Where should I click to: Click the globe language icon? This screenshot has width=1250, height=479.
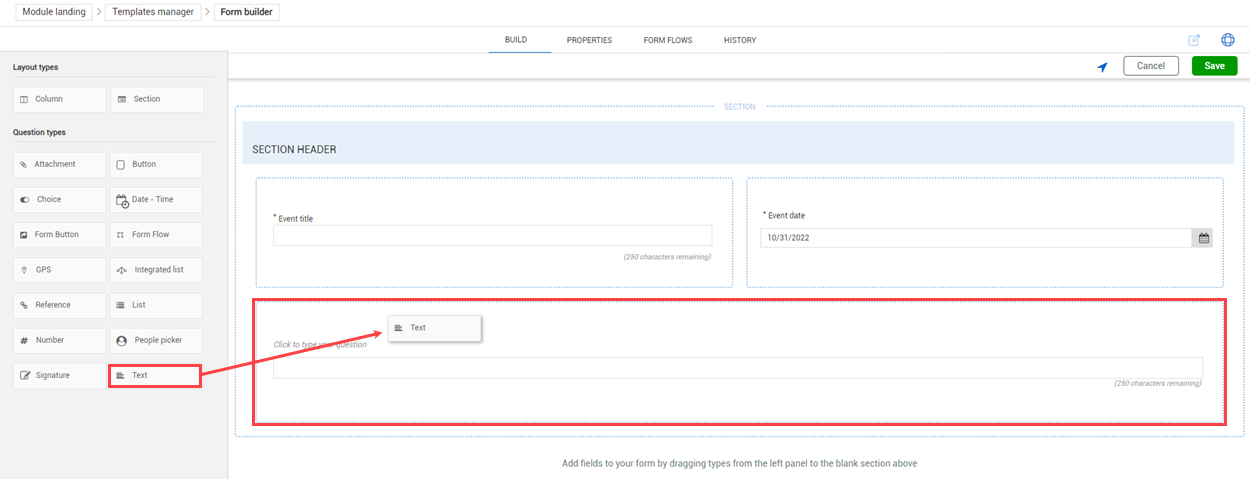(x=1228, y=40)
